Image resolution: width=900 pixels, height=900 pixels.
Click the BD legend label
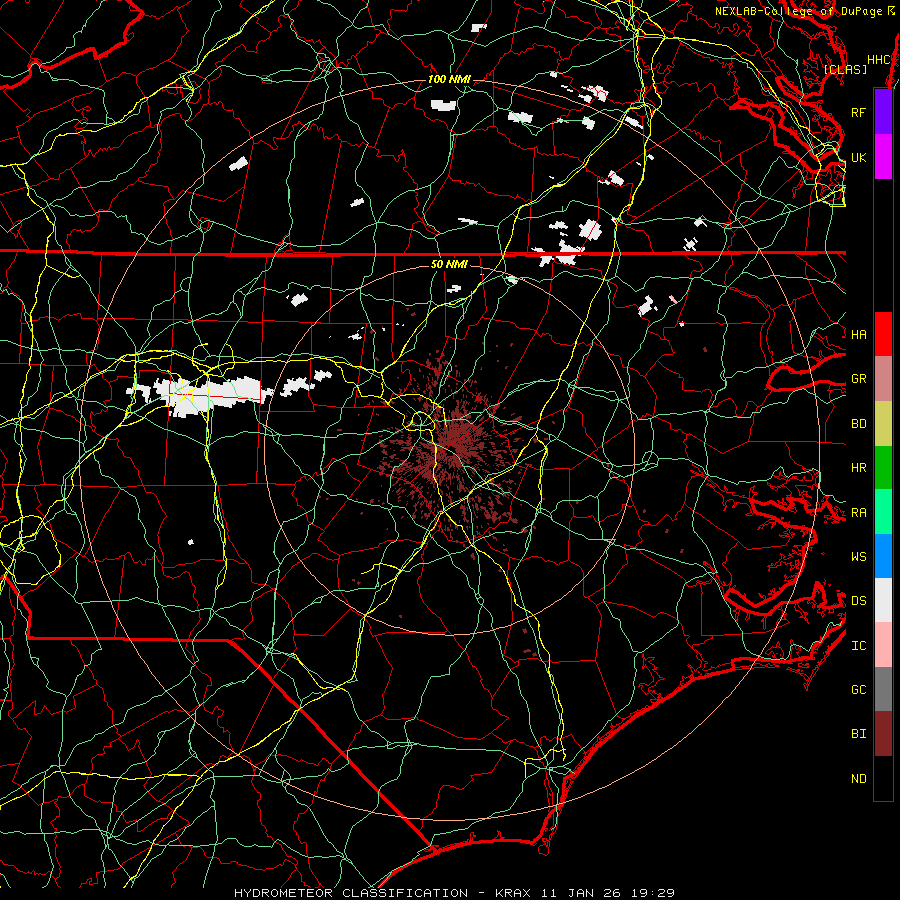coord(858,424)
